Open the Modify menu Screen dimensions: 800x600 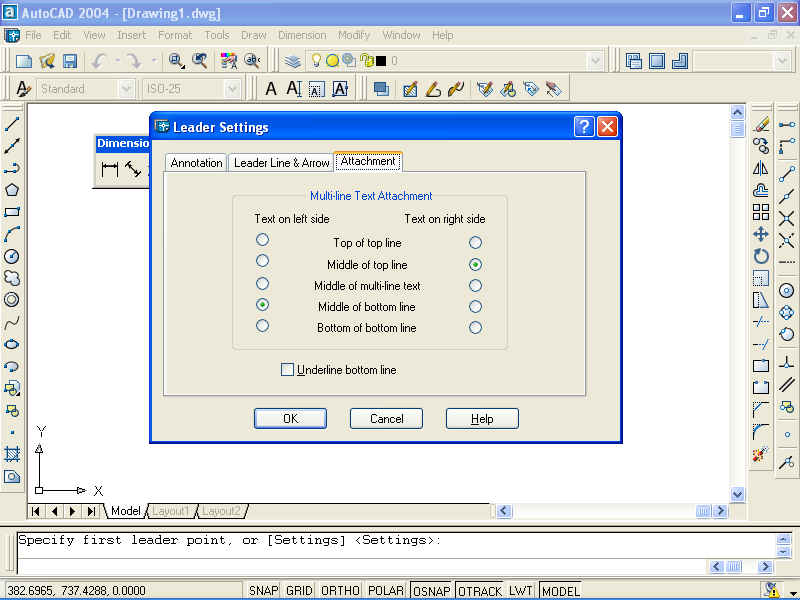(354, 35)
